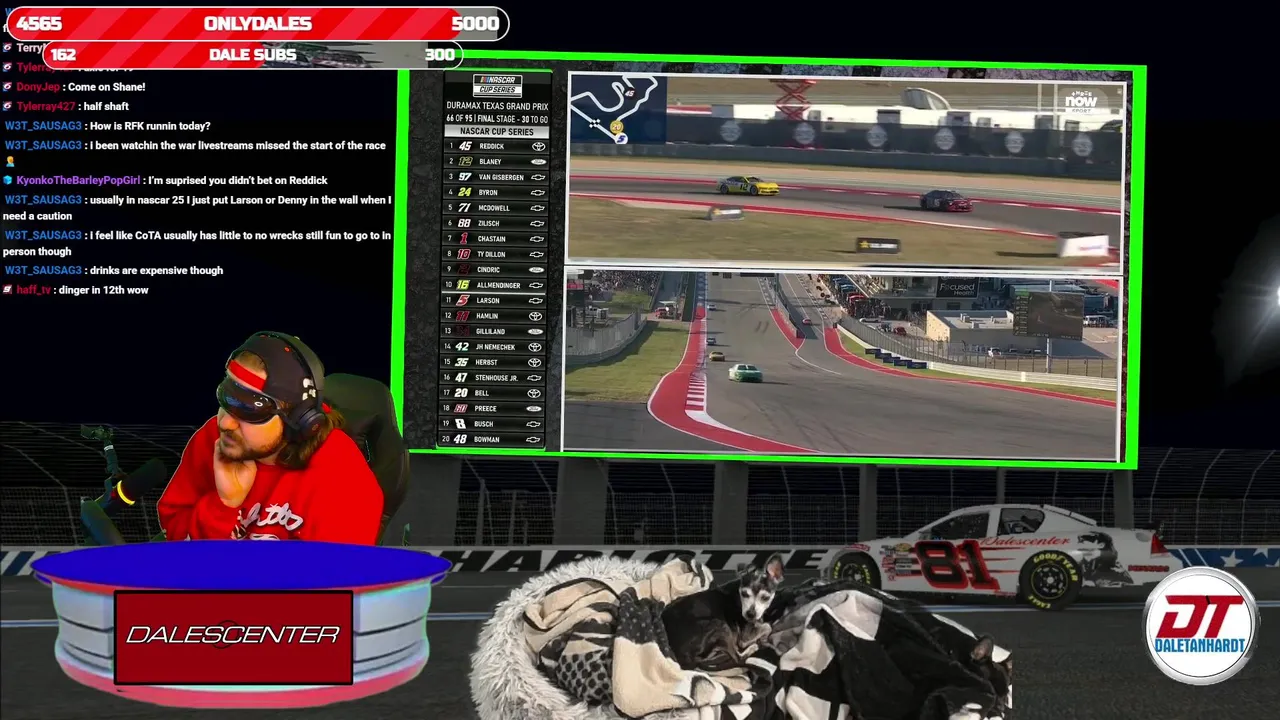Click the 'STENHOUSE JR.' driver name
1280x720 pixels.
point(496,378)
